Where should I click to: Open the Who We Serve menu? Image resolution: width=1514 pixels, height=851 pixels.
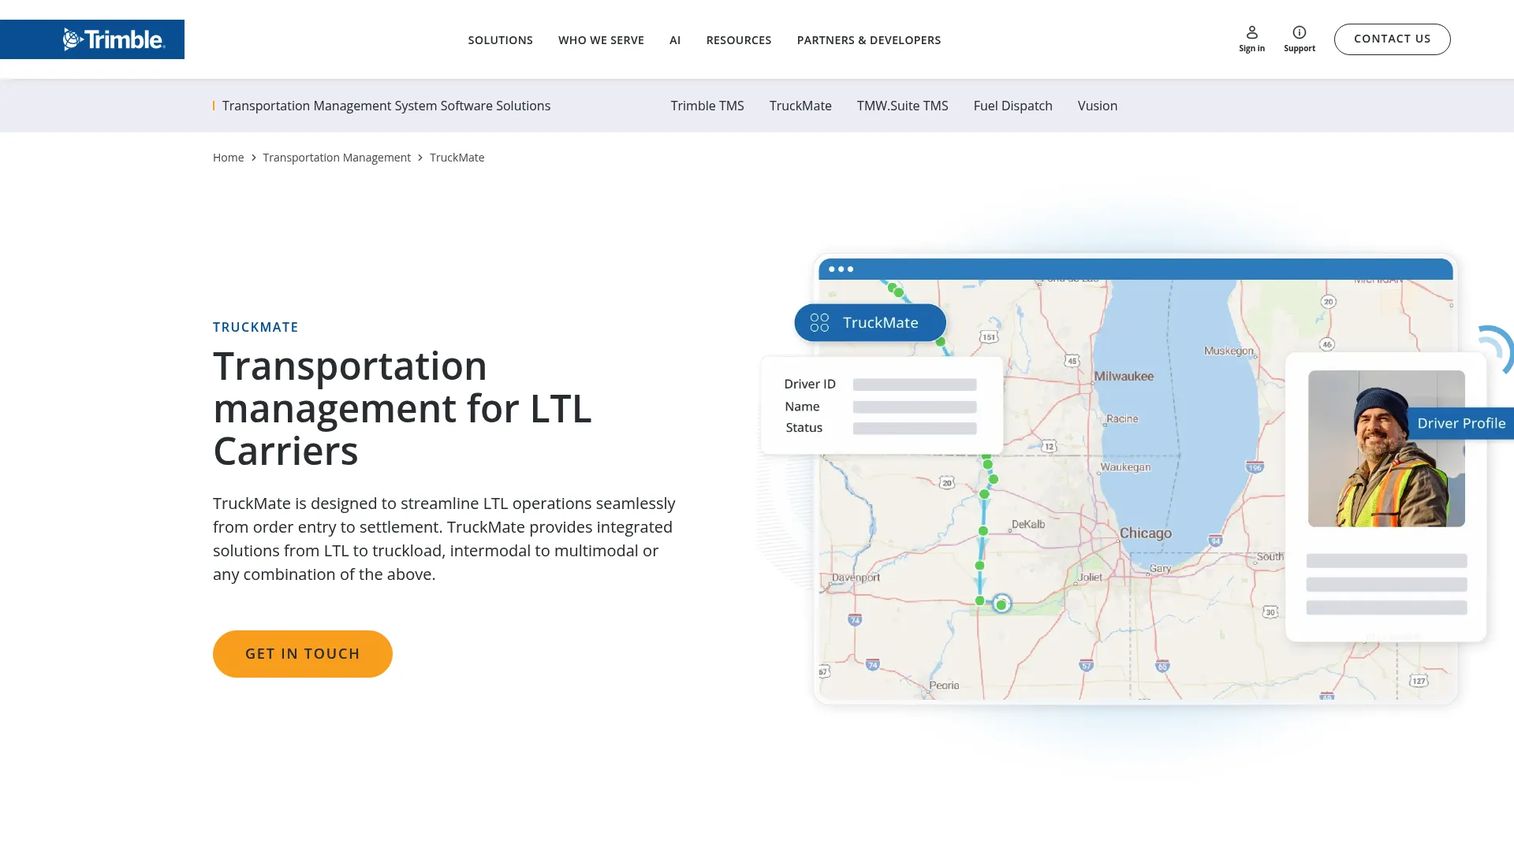[x=601, y=40]
